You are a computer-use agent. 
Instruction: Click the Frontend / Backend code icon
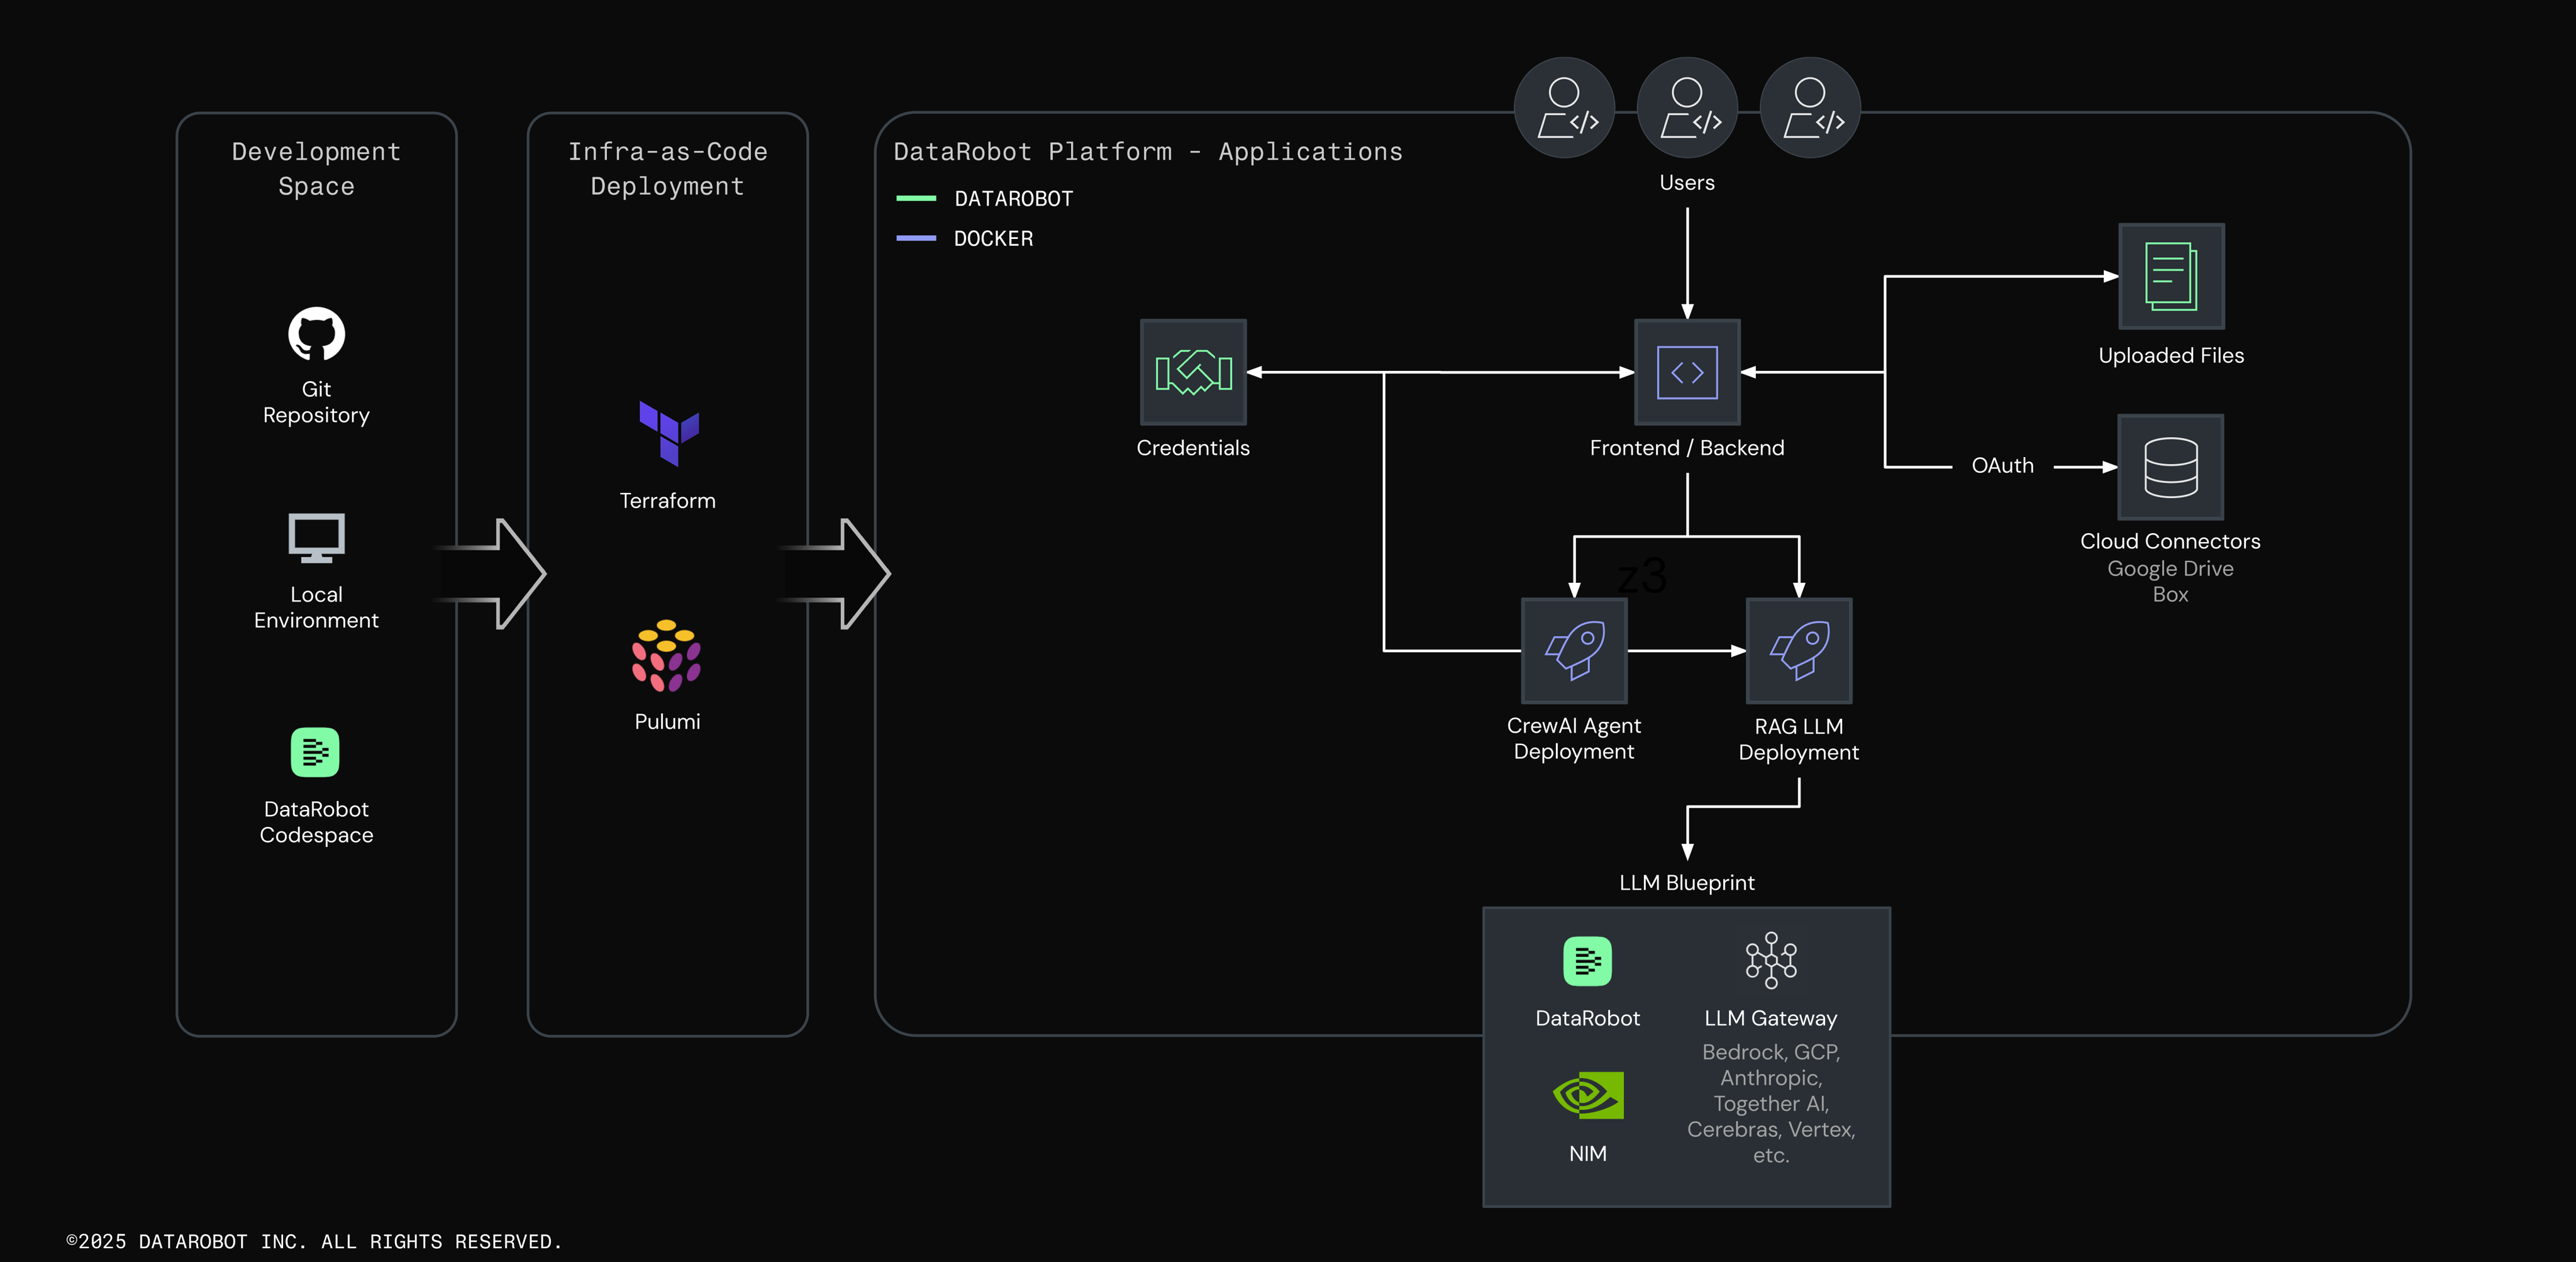coord(1687,372)
